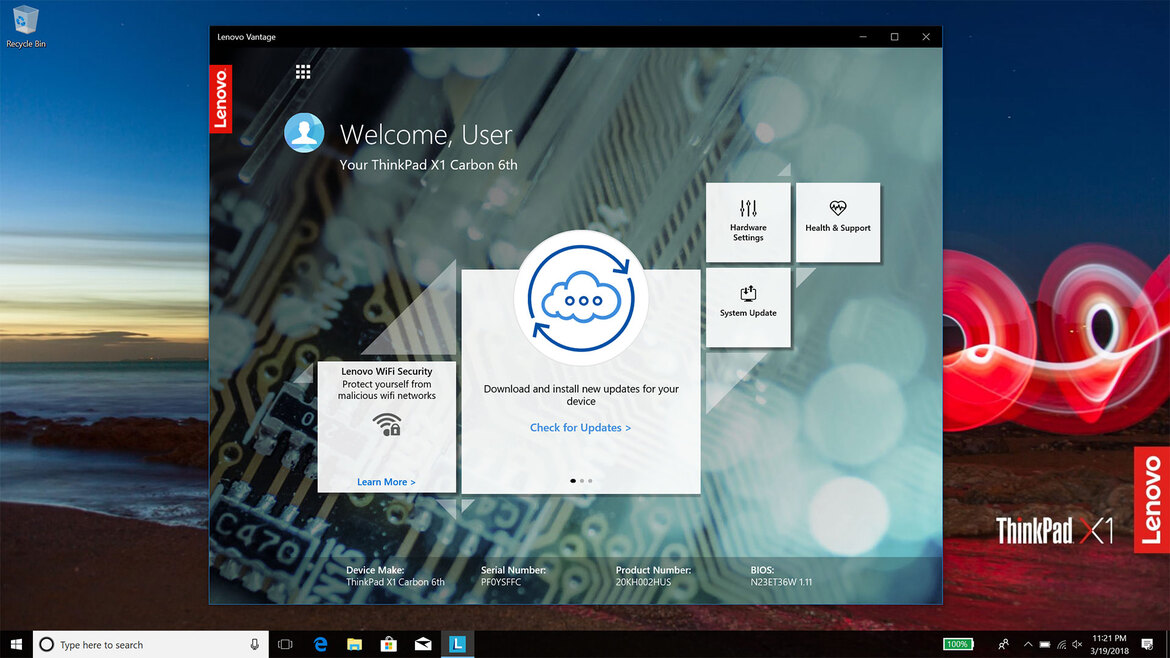Click the red Lenovo logo in the app

point(221,98)
